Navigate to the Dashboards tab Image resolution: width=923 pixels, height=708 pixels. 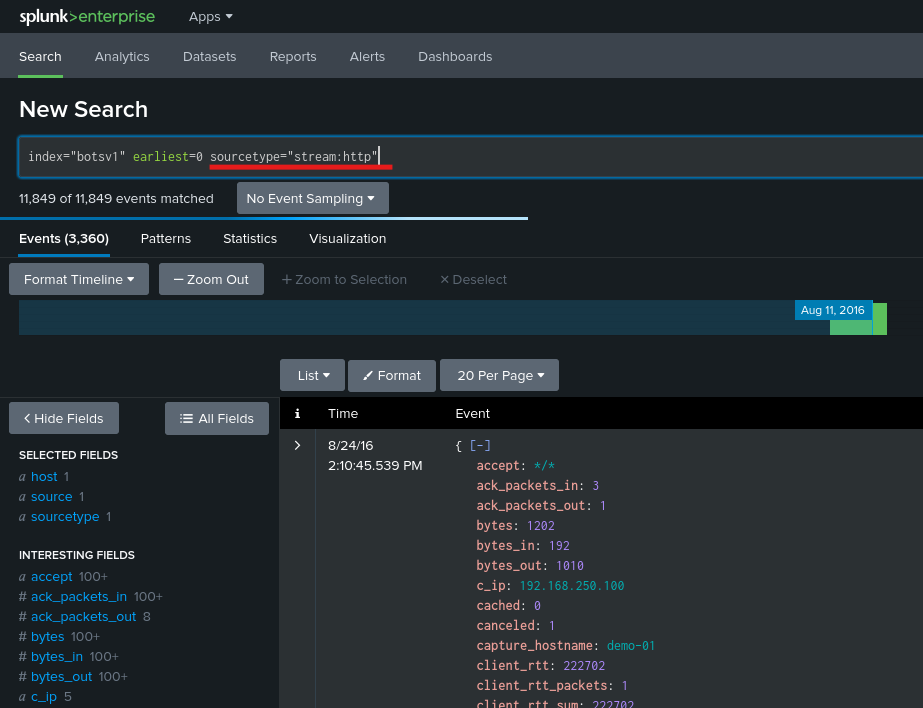(x=455, y=56)
